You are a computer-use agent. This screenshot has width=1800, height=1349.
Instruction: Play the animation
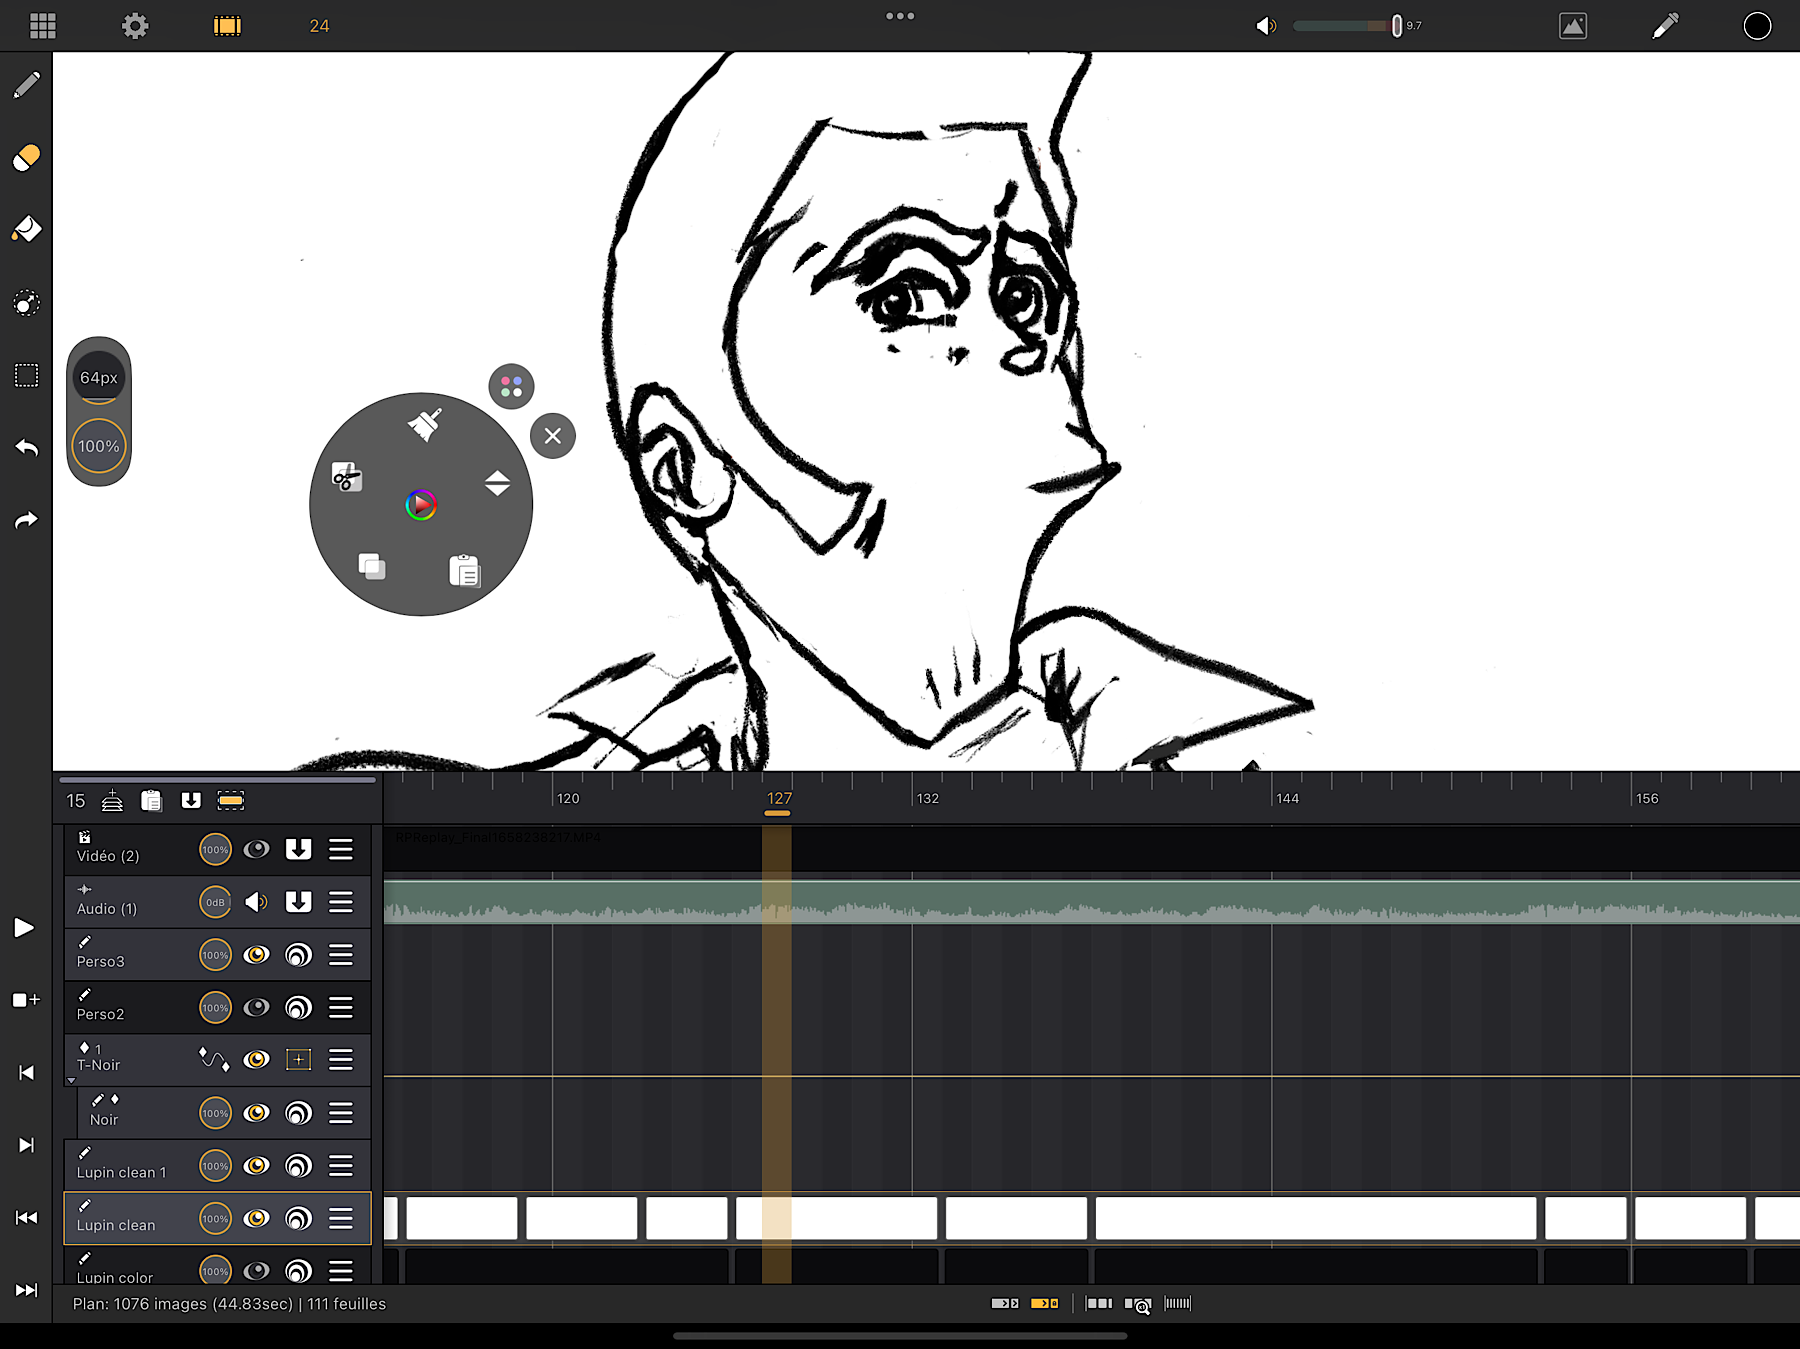pos(25,928)
